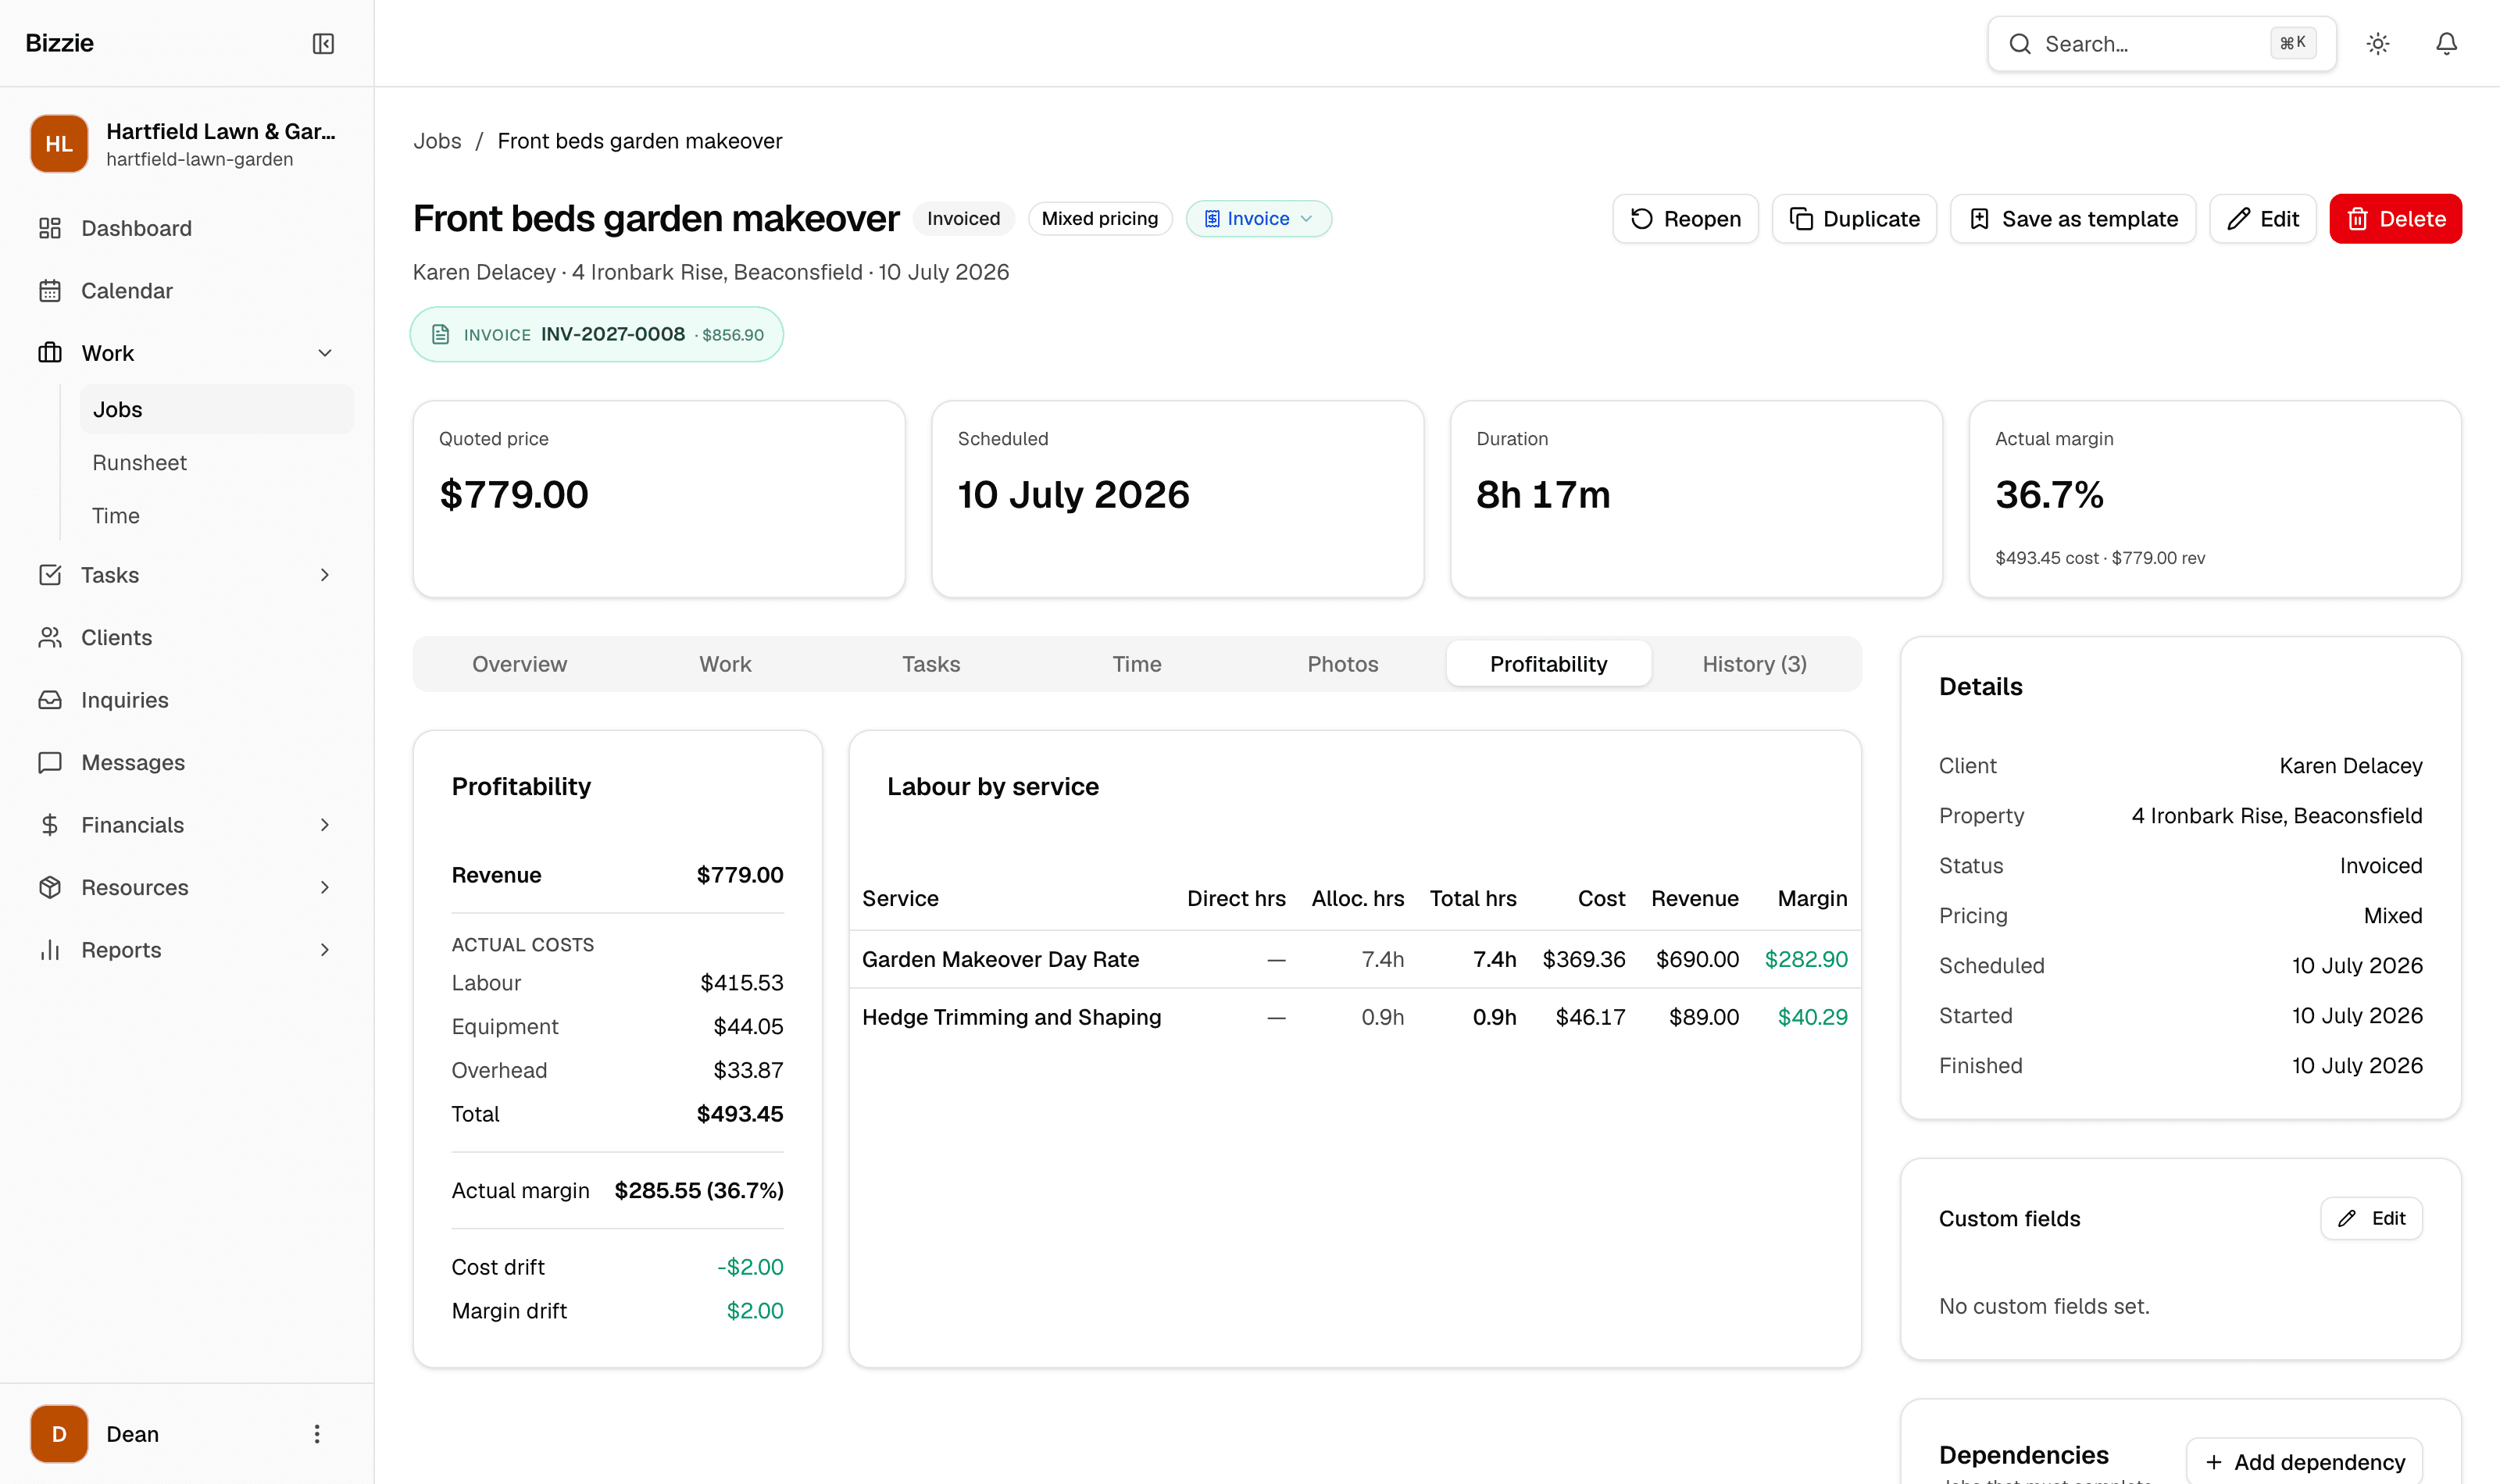Navigate to Jobs breadcrumb
2500x1484 pixels.
point(437,141)
